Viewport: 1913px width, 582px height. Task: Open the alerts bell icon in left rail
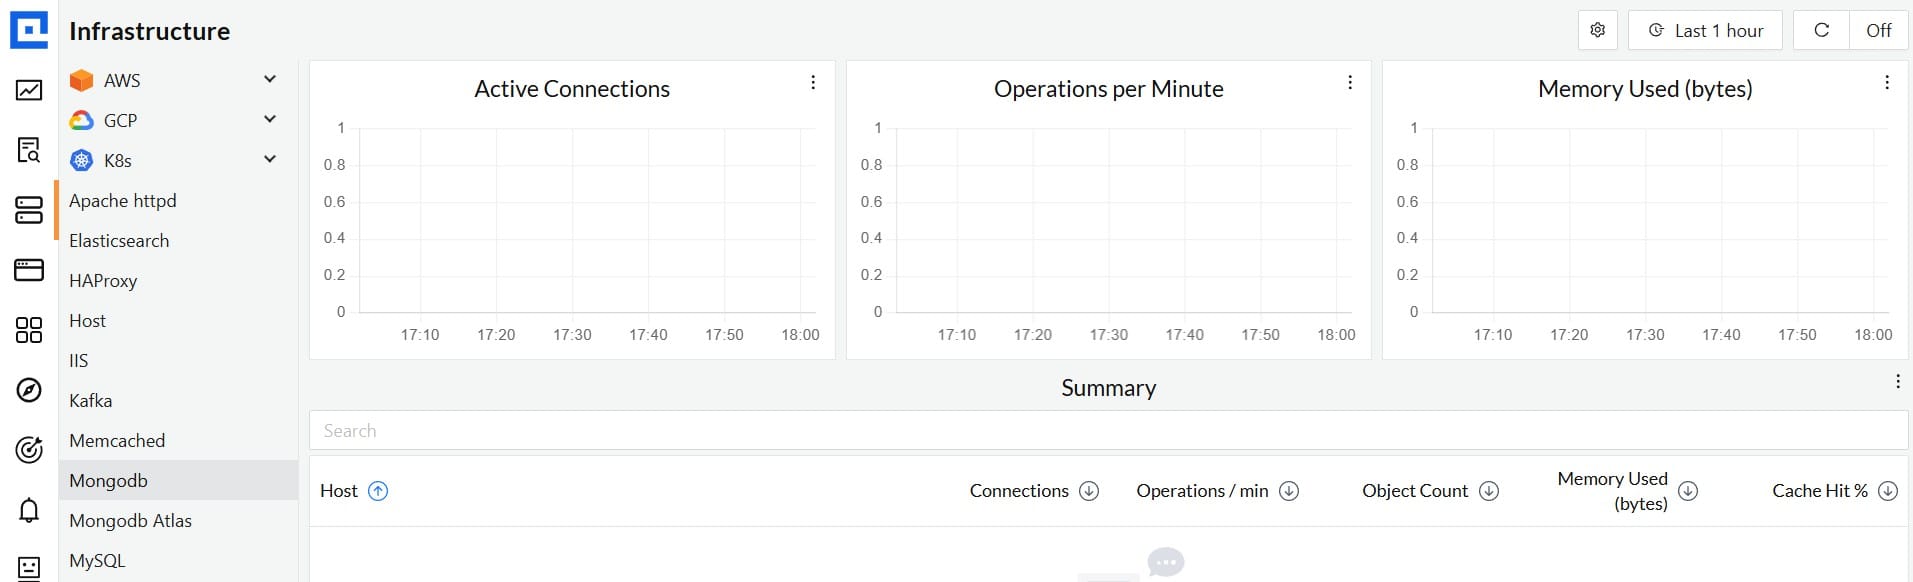(29, 510)
